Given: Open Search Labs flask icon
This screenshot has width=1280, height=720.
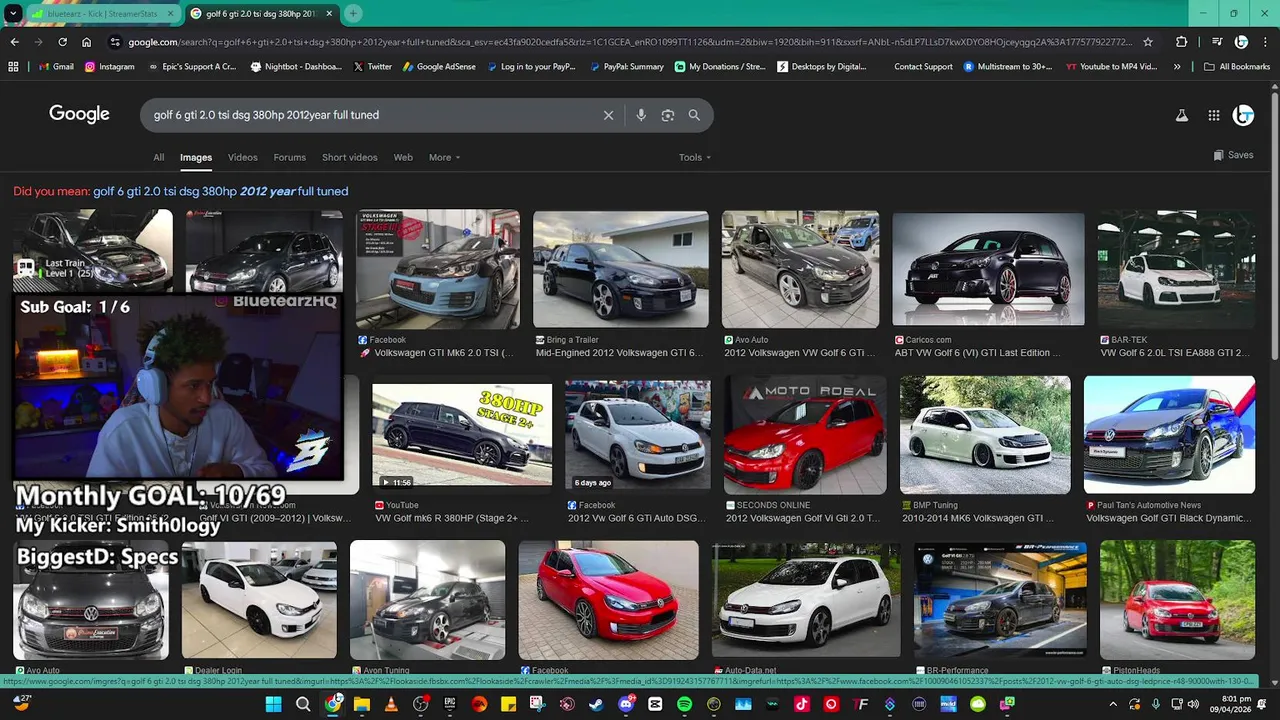Looking at the screenshot, I should coord(1181,115).
